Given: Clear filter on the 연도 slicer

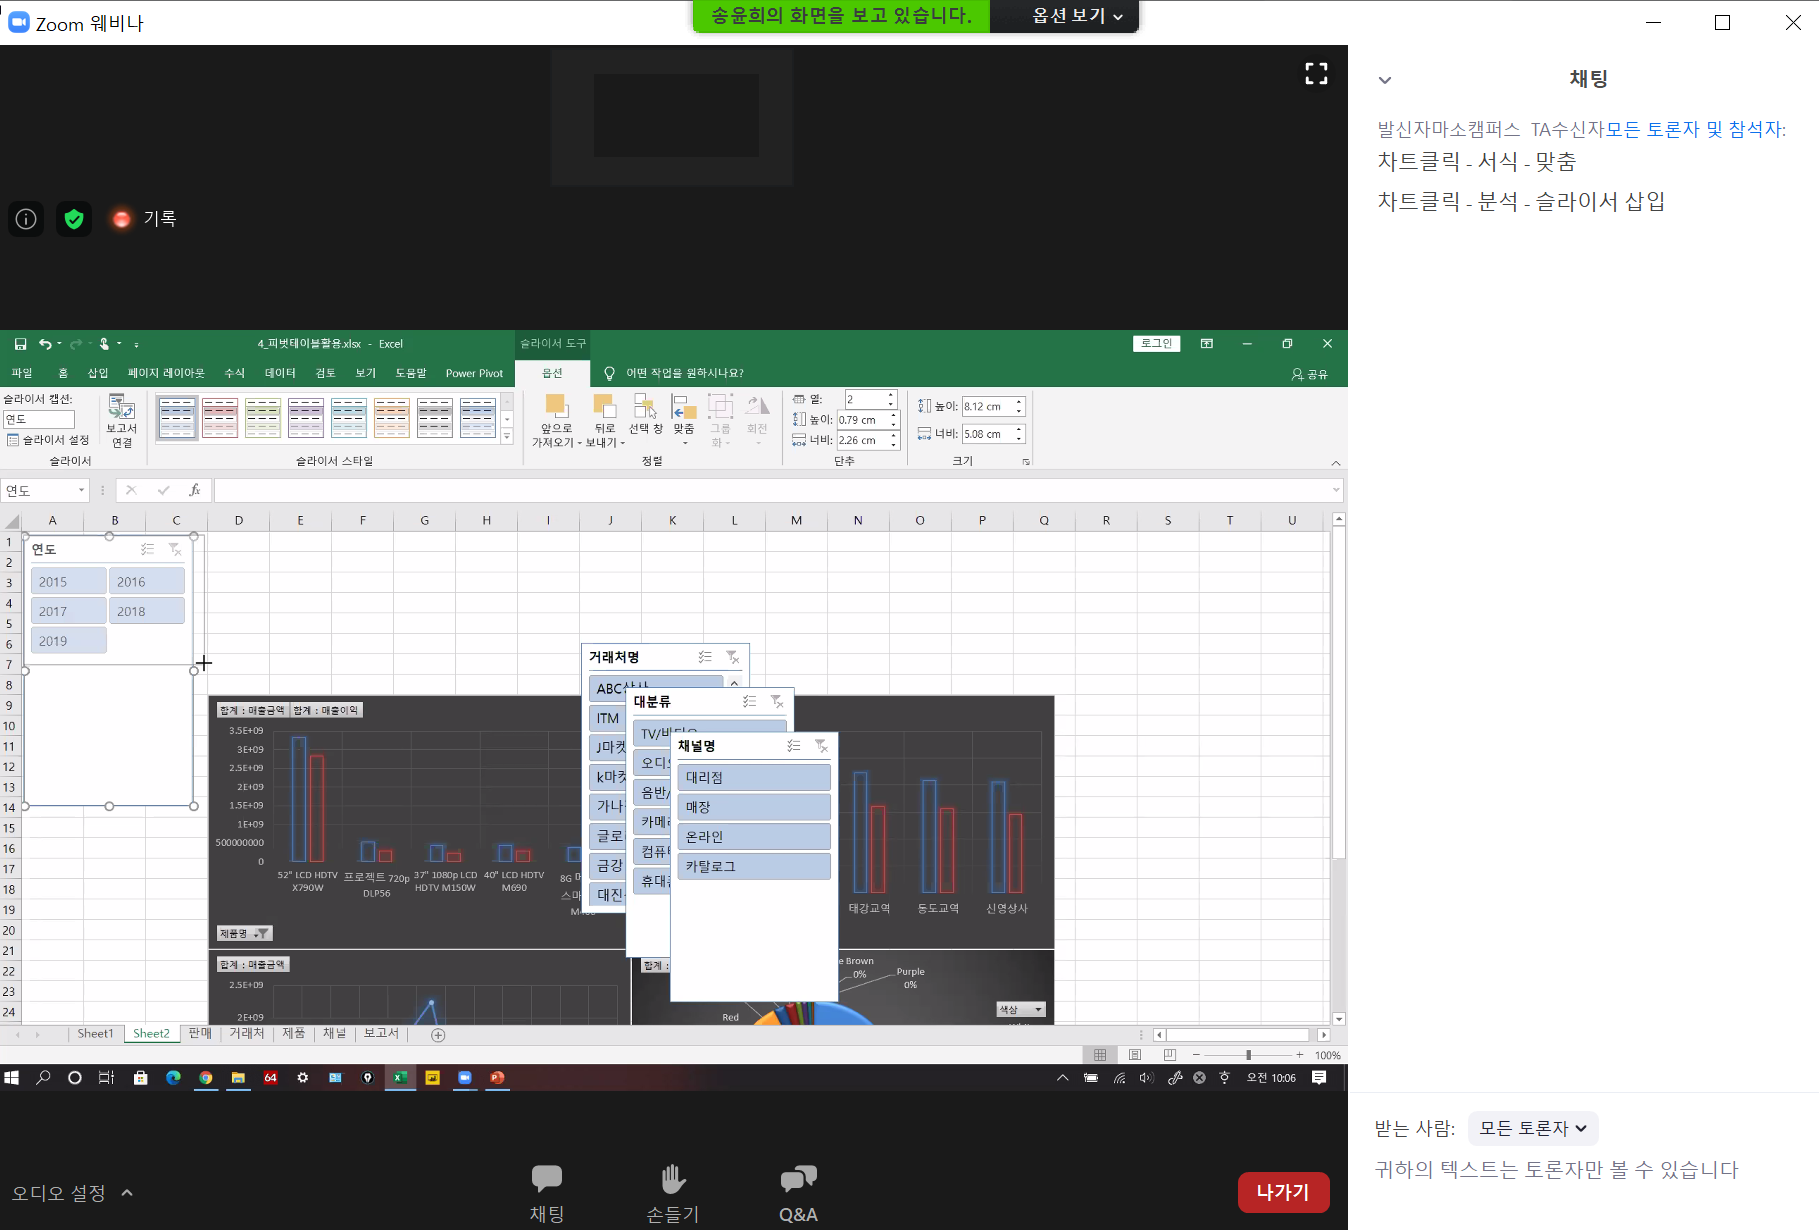Looking at the screenshot, I should click(175, 549).
